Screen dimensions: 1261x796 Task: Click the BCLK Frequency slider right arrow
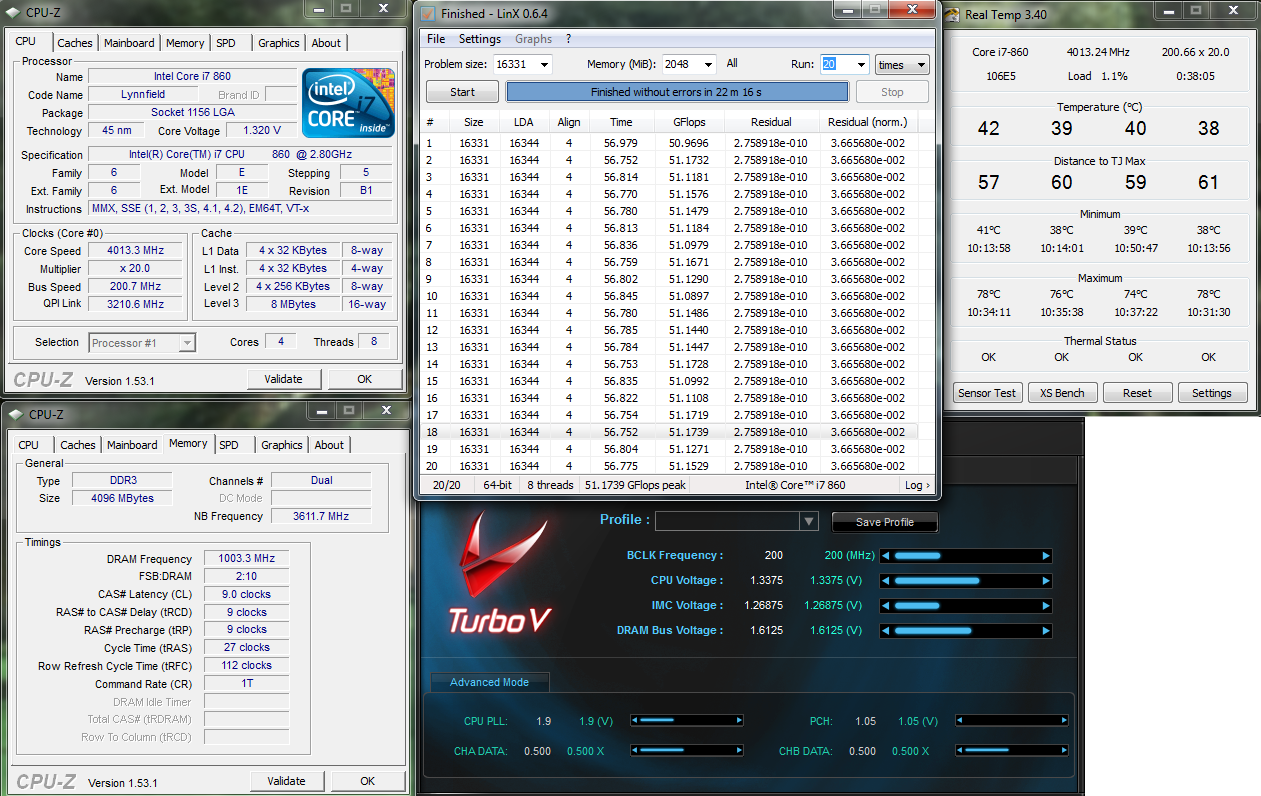pyautogui.click(x=1046, y=556)
